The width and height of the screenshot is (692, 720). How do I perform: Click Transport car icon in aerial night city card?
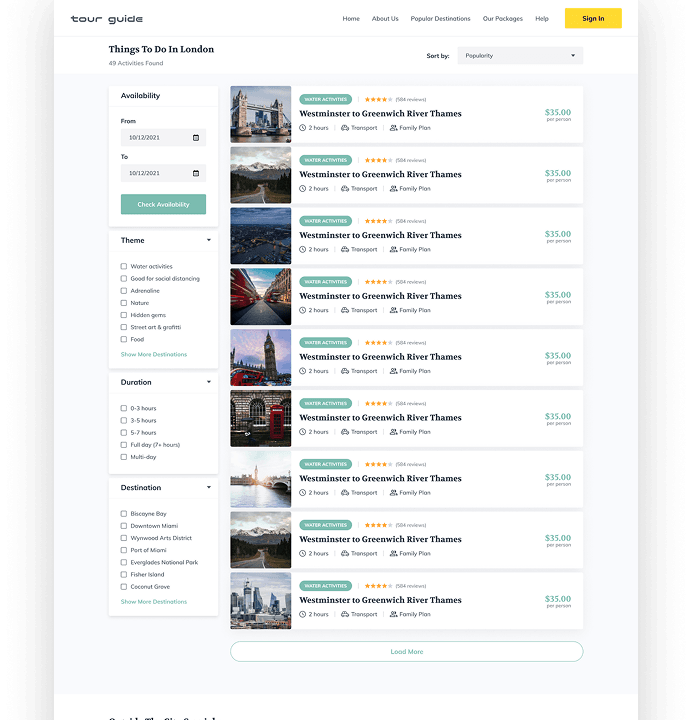pyautogui.click(x=345, y=249)
